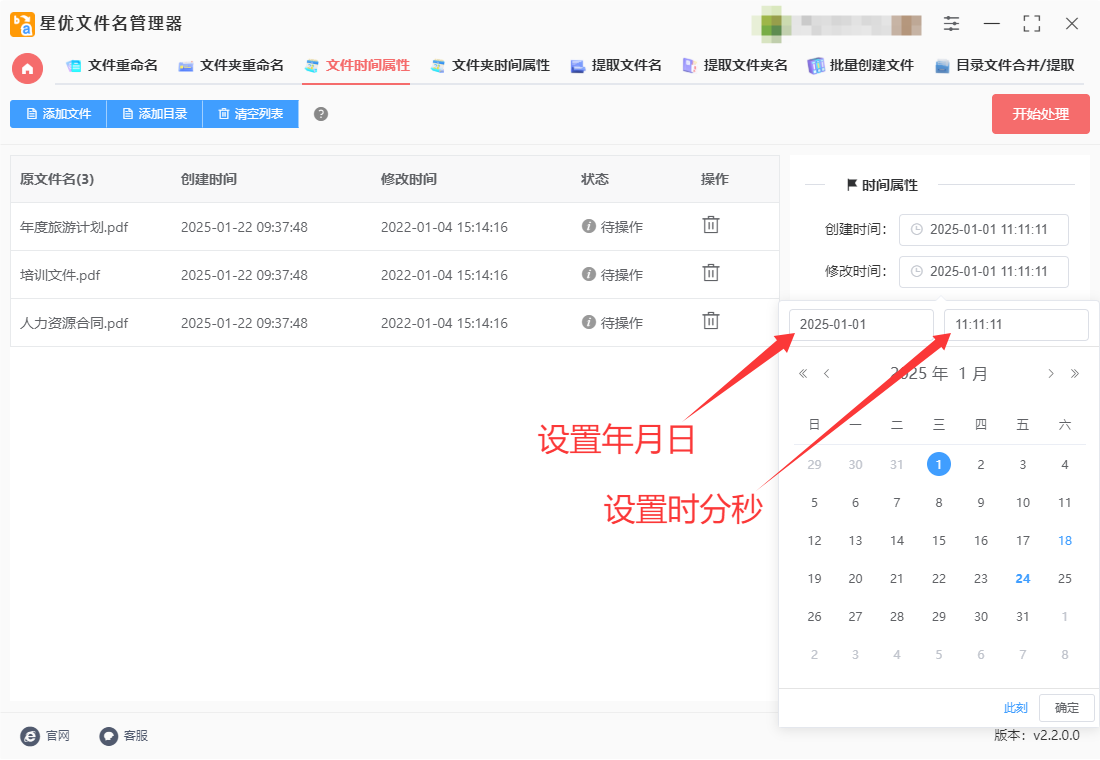Image resolution: width=1100 pixels, height=760 pixels.
Task: Click the app logo in the title bar
Action: point(22,24)
